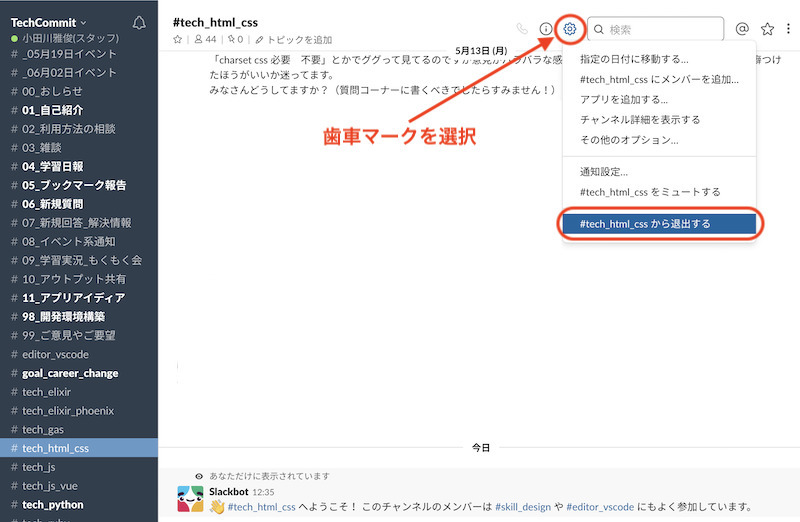Open 09_学習実況_もくもく会 channel
800x522 pixels.
(x=79, y=260)
